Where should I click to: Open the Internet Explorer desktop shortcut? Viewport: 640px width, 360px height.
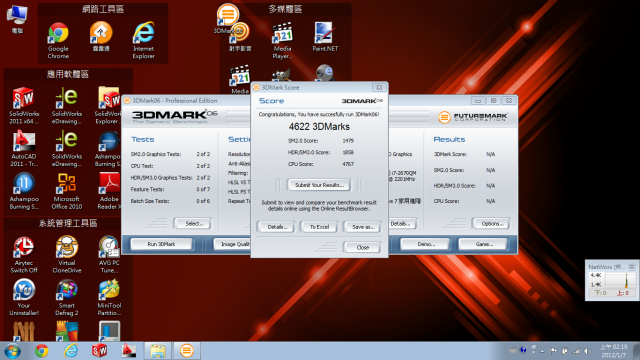click(x=143, y=40)
